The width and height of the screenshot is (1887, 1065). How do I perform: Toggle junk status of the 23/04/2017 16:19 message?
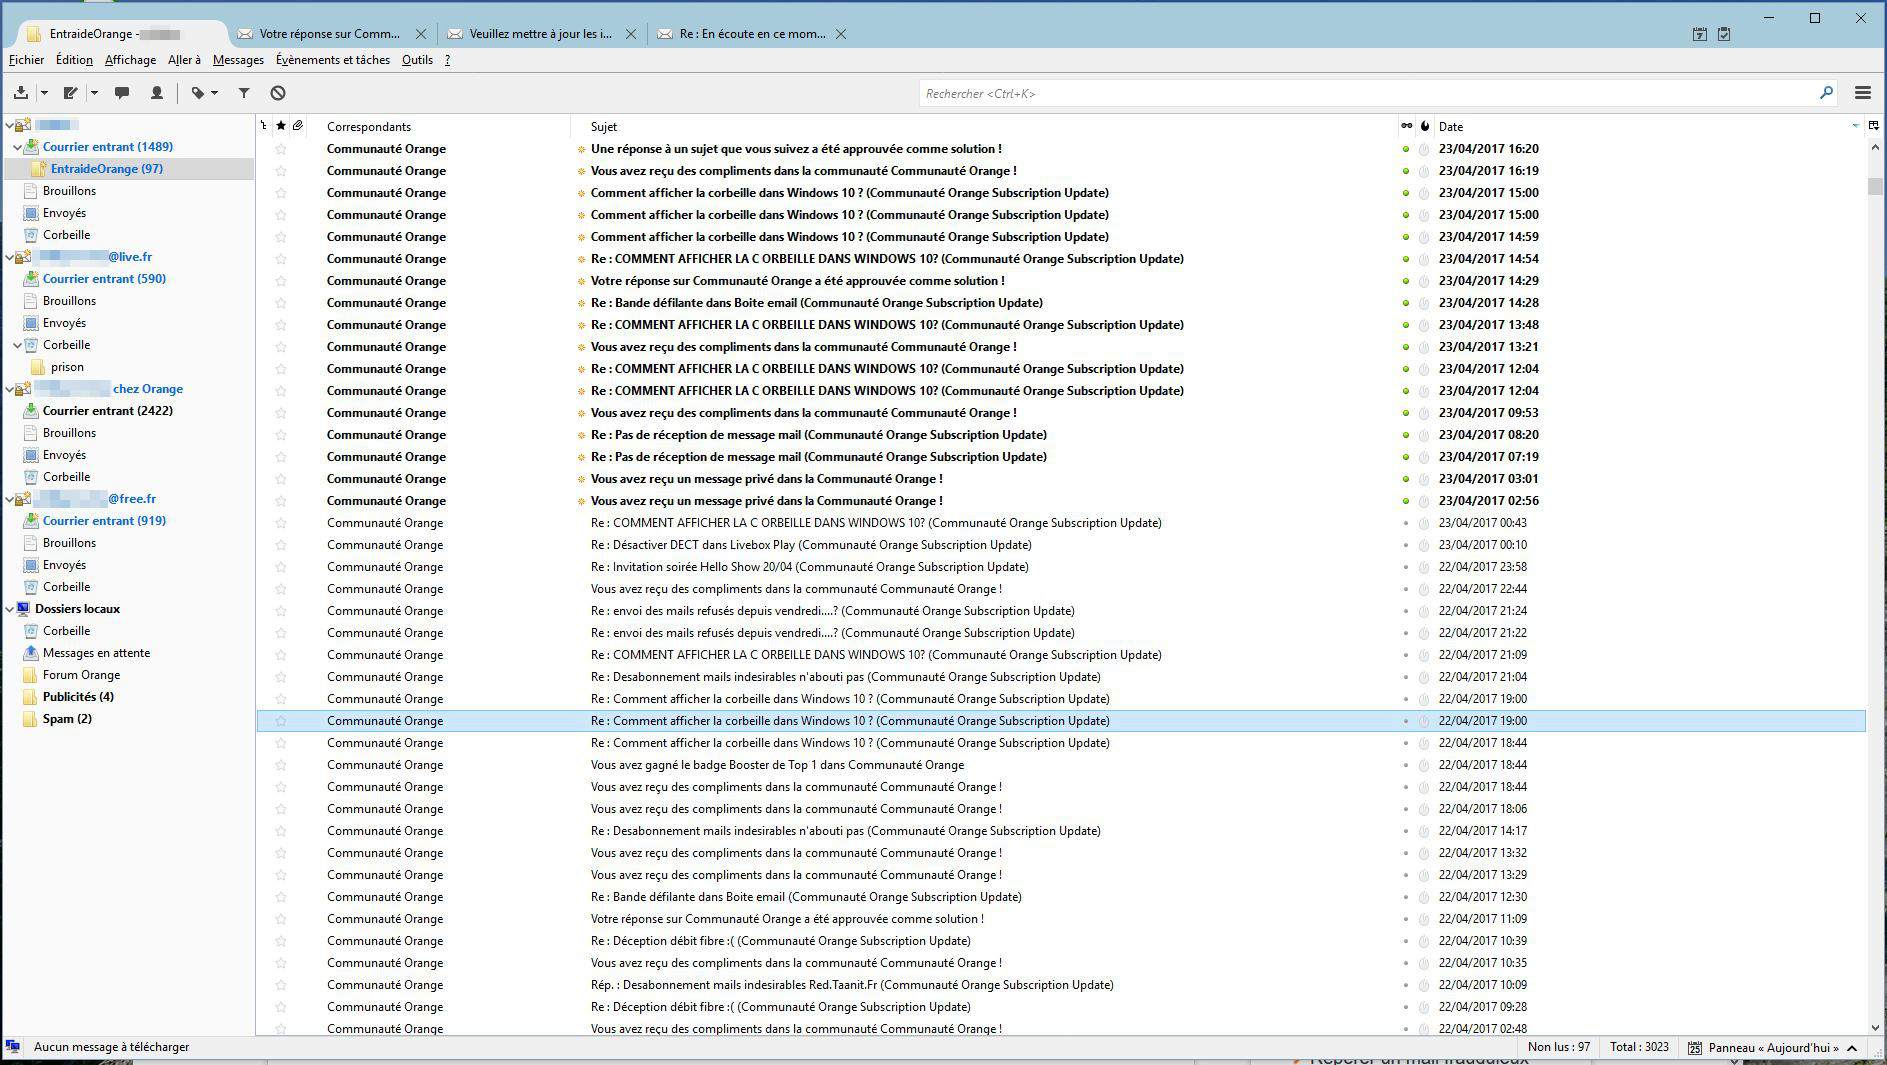(x=1424, y=171)
